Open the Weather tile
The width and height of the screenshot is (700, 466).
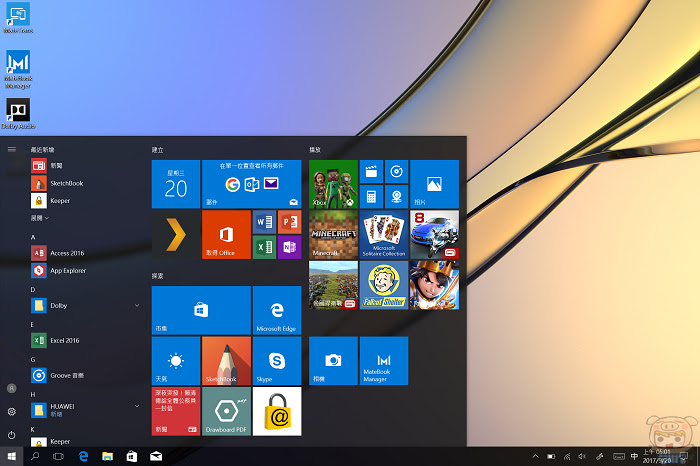click(176, 361)
